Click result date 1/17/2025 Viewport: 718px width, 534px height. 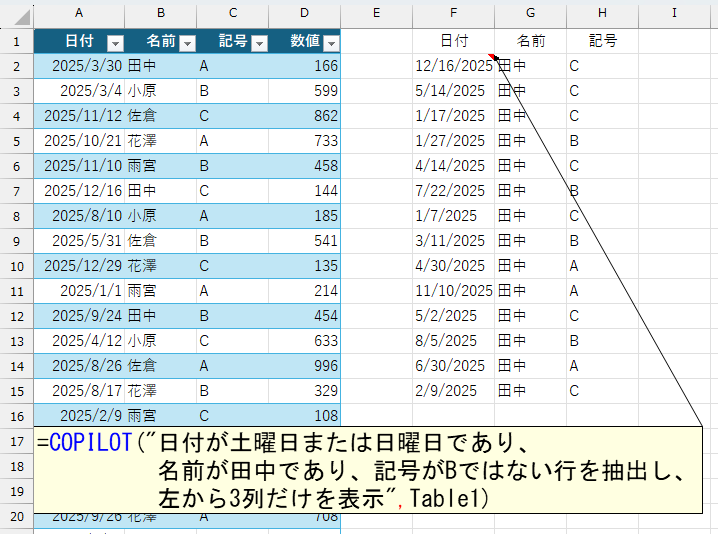click(453, 116)
